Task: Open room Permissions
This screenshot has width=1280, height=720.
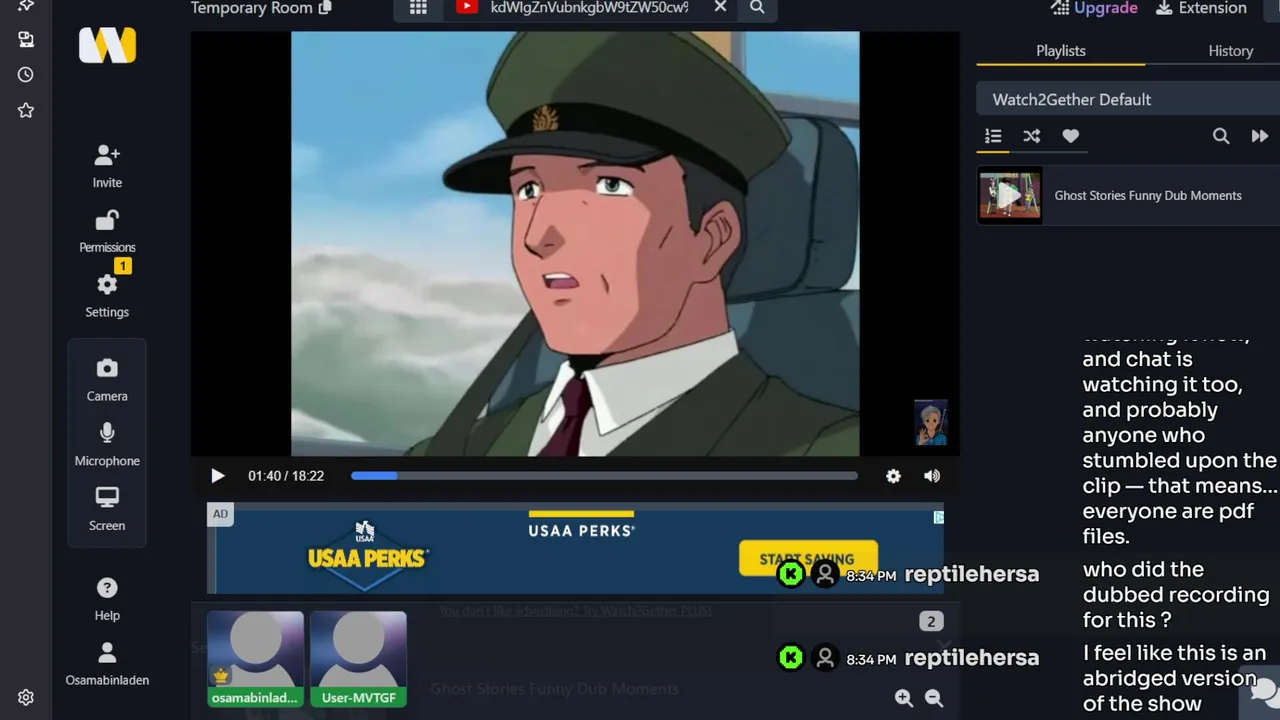Action: [x=107, y=231]
